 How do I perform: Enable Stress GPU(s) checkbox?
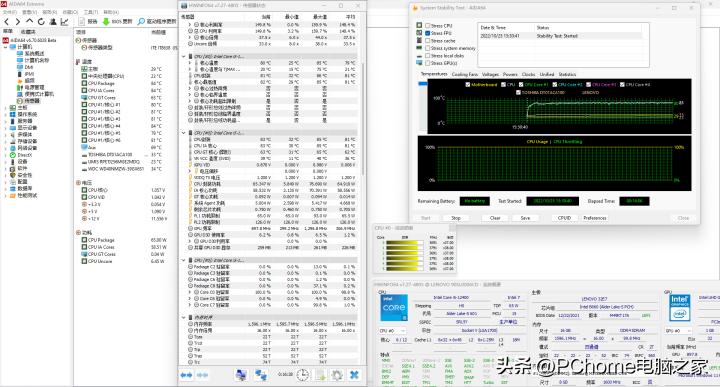pyautogui.click(x=428, y=63)
